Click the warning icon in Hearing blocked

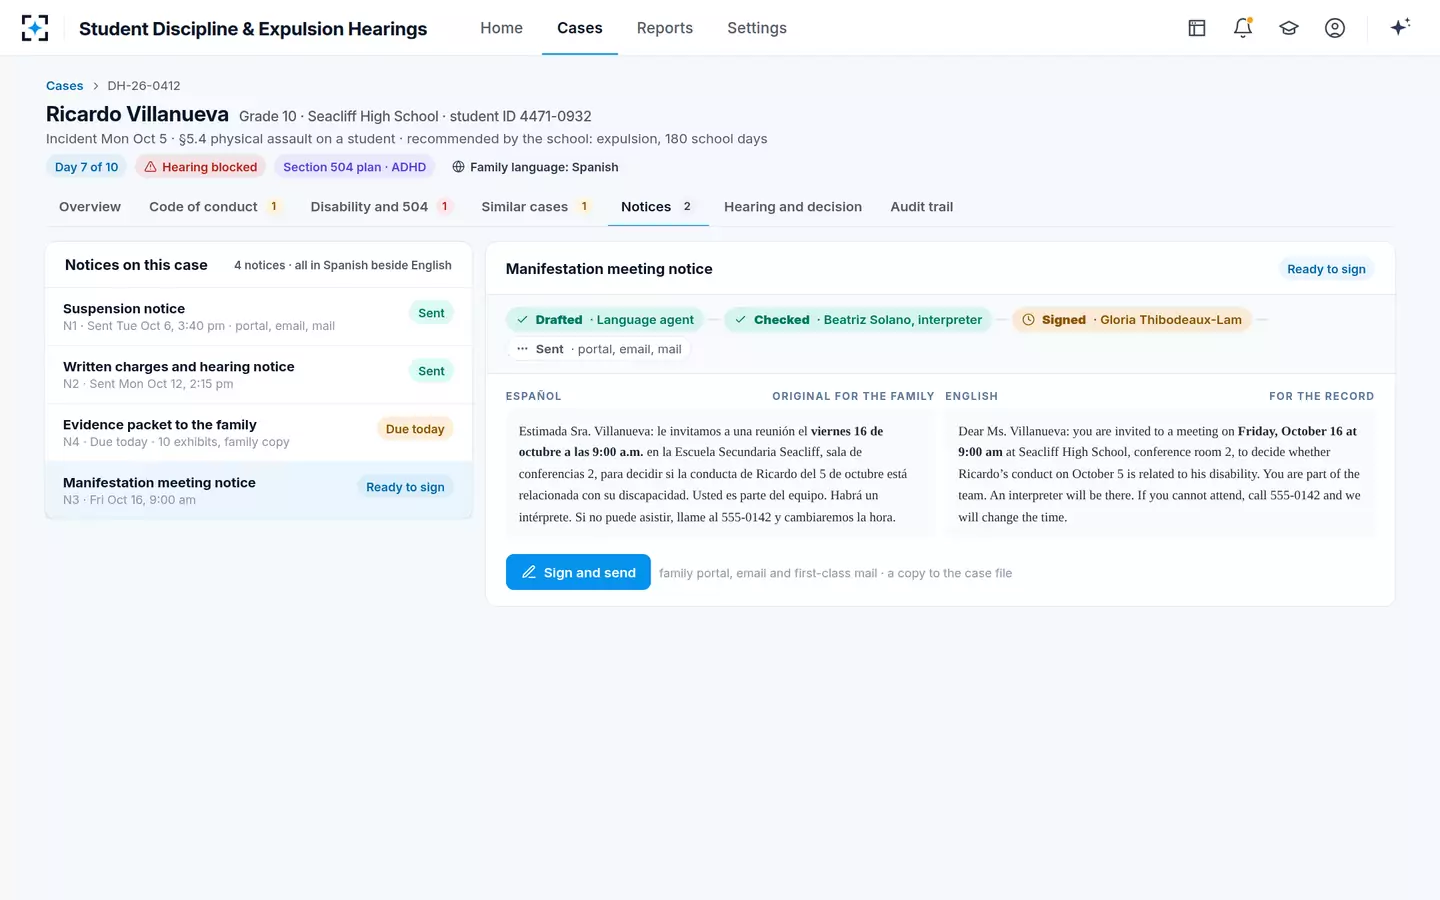coord(150,167)
